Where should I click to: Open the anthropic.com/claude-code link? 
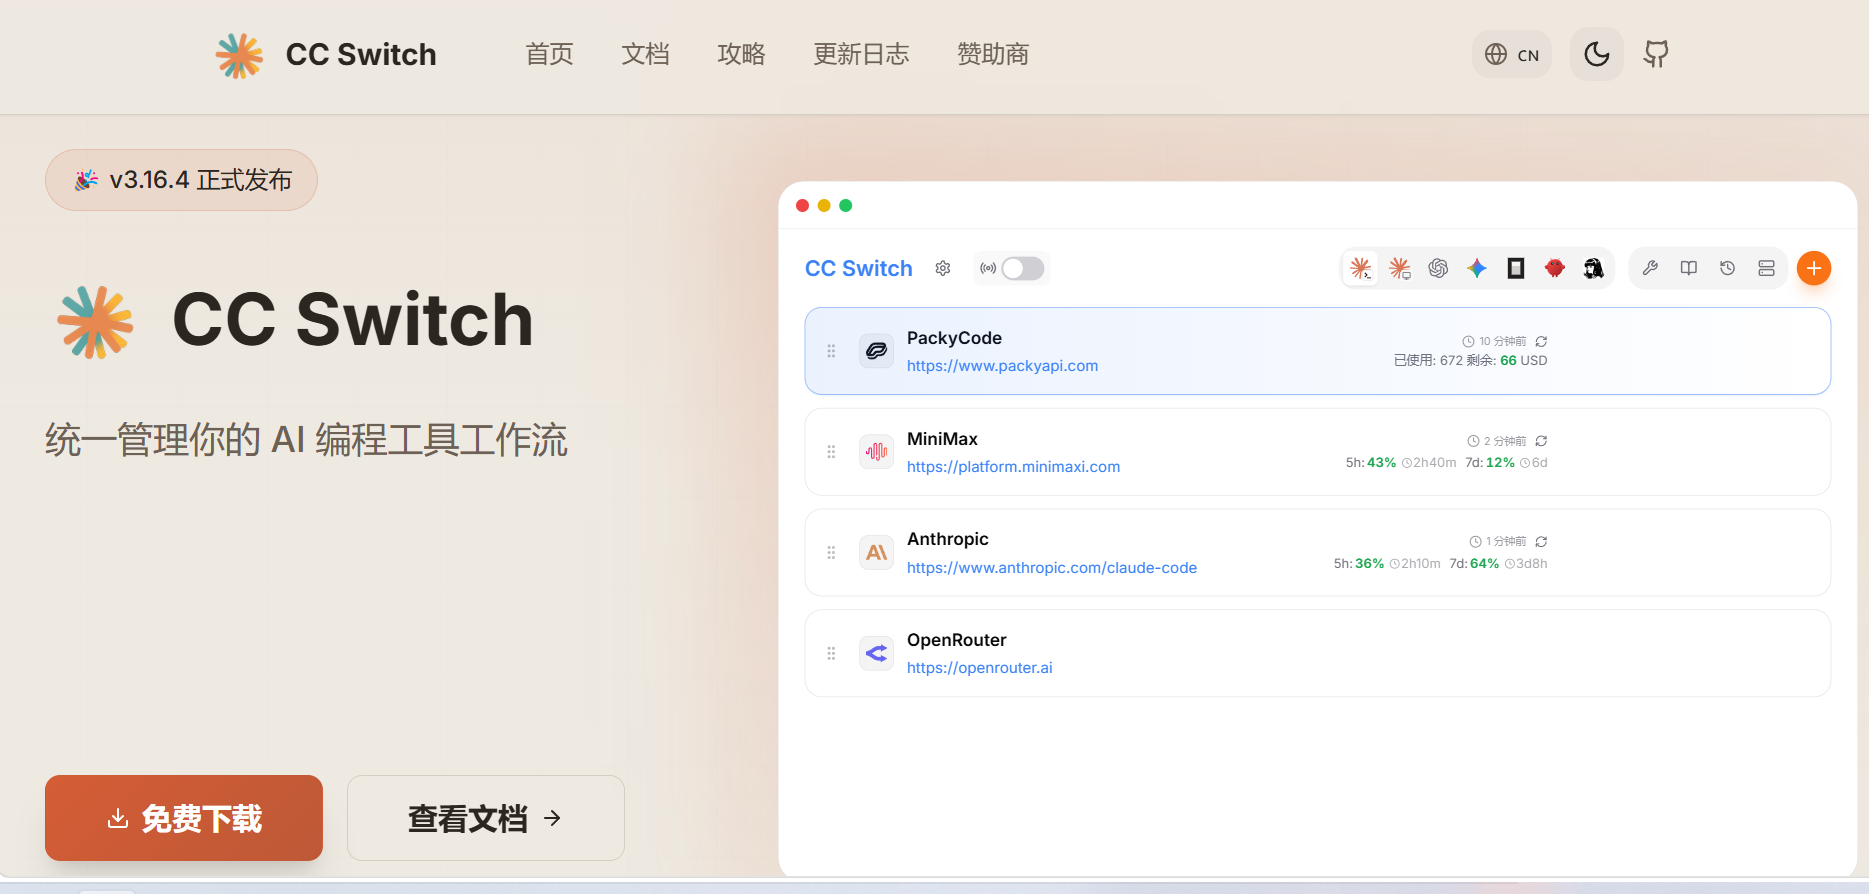coord(1052,568)
